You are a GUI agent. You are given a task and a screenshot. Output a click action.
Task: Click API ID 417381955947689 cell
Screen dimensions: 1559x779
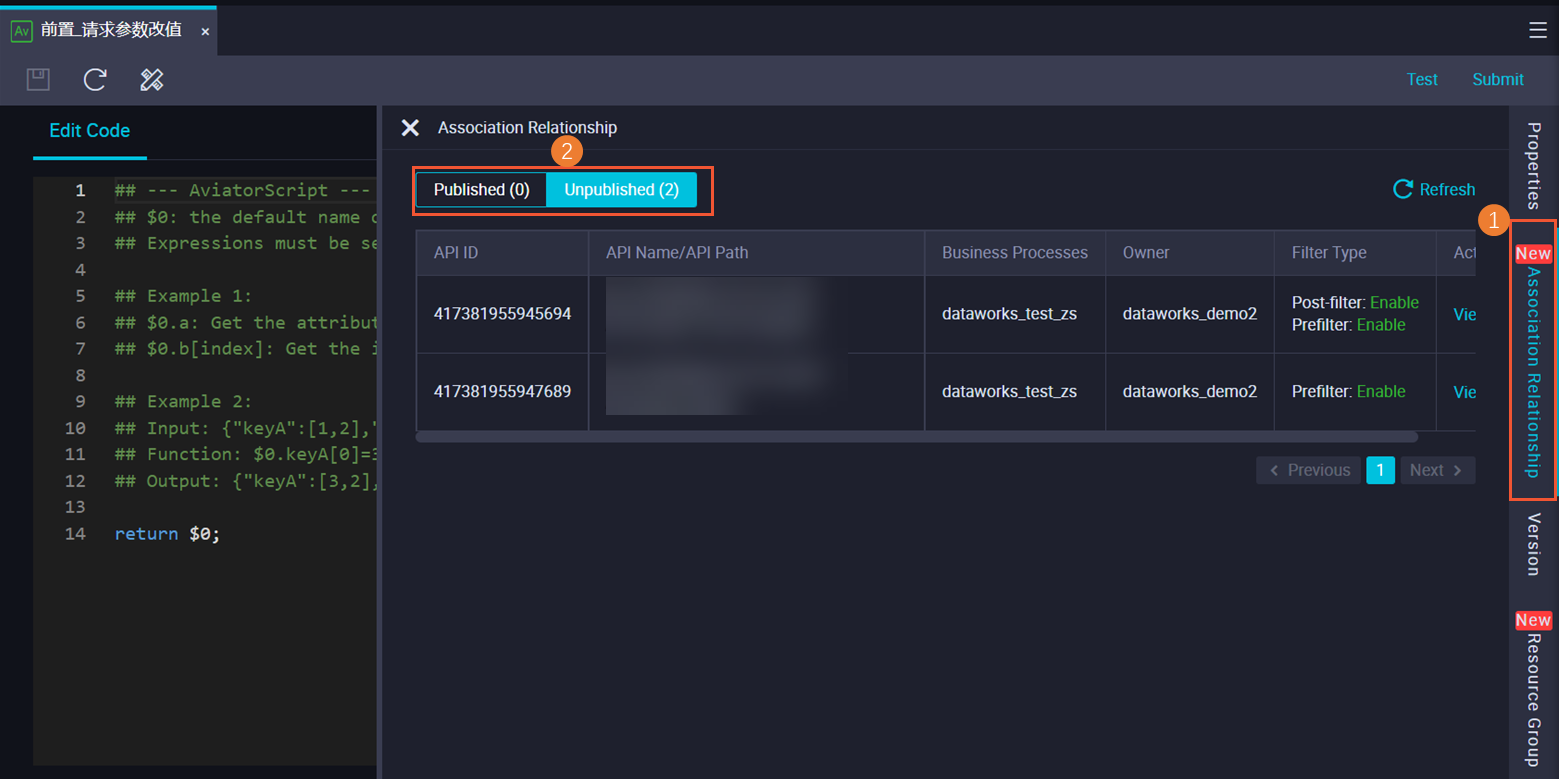(502, 392)
